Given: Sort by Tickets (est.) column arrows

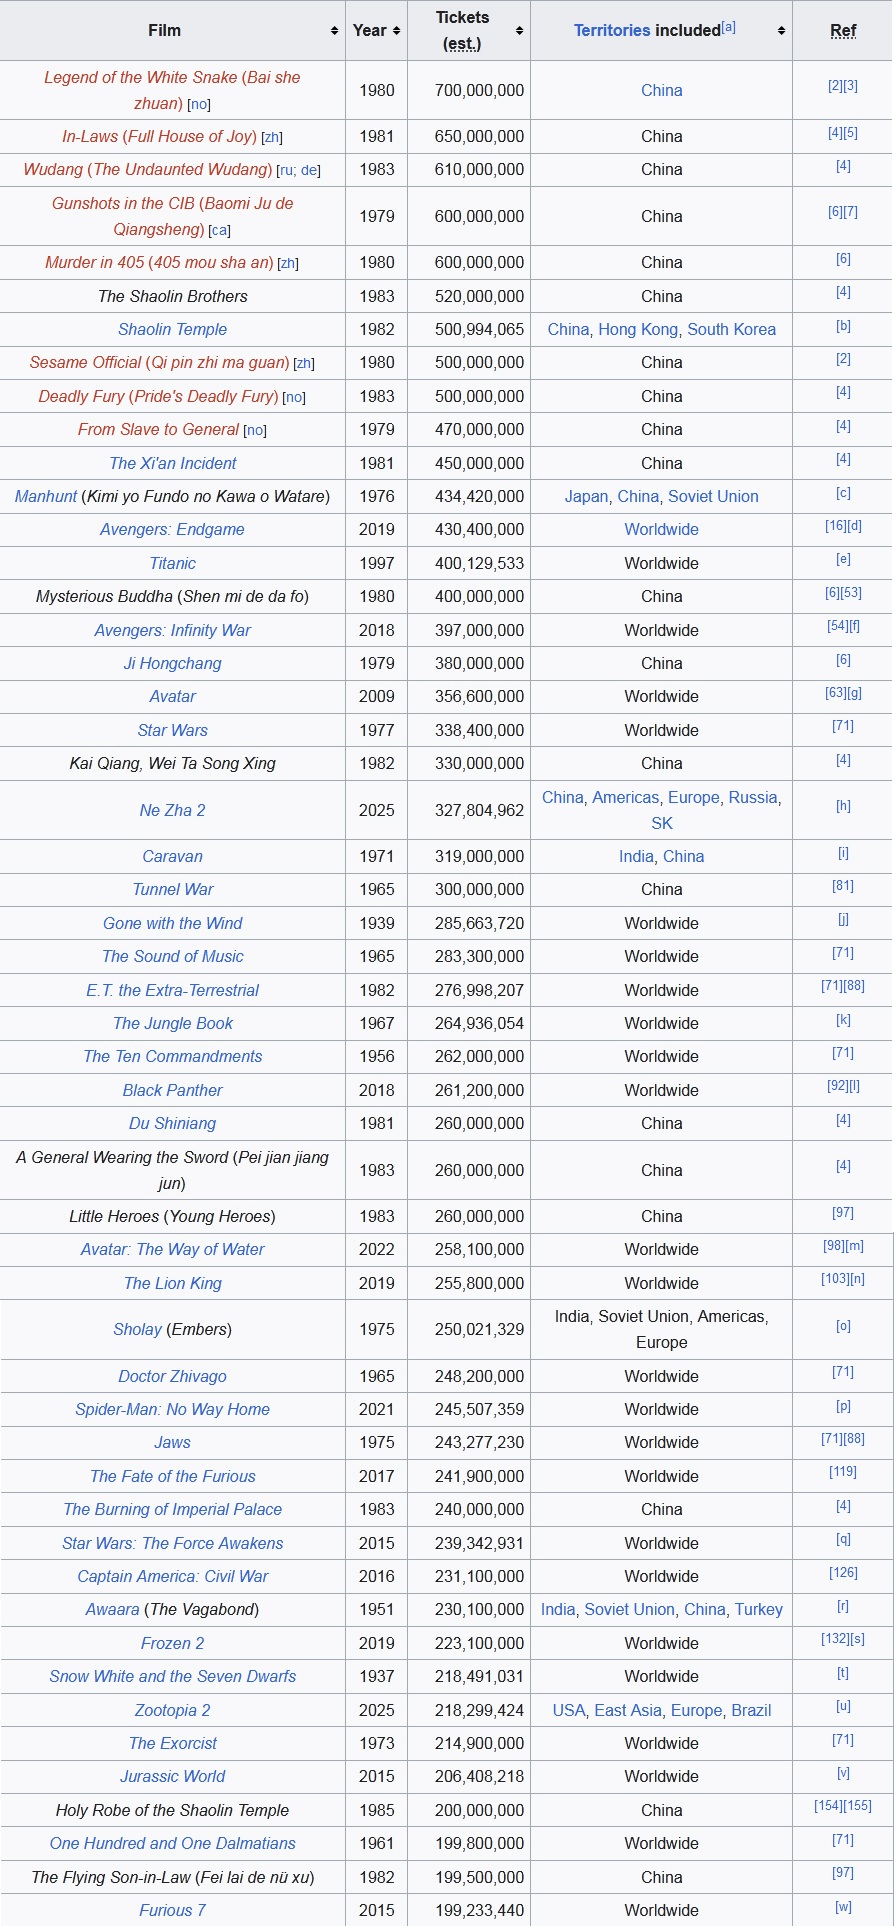Looking at the screenshot, I should [x=519, y=31].
